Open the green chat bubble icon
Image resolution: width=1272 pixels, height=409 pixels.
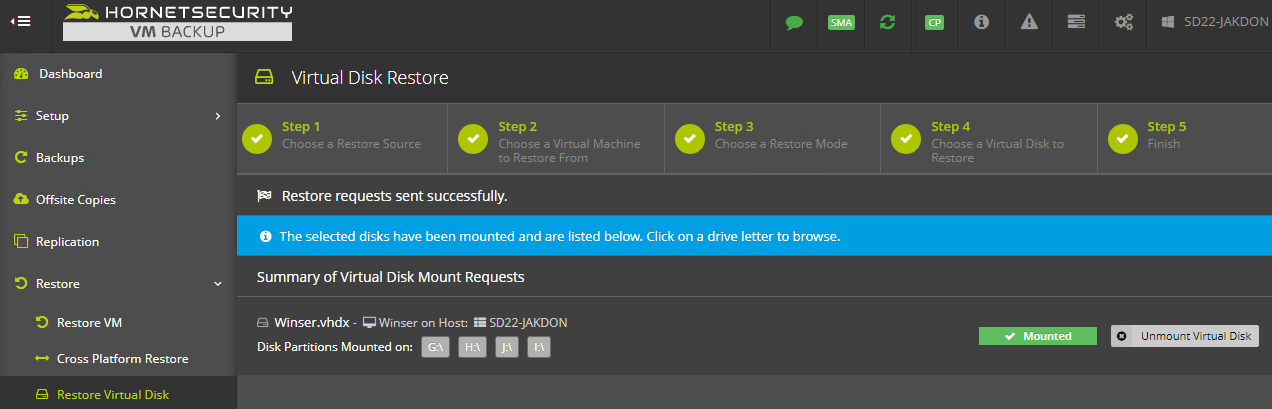click(x=794, y=22)
